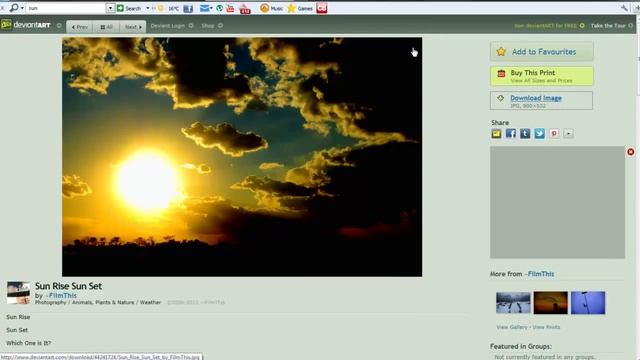Screen dimensions: 640x360
Task: Share the image on Twitter
Action: point(540,133)
